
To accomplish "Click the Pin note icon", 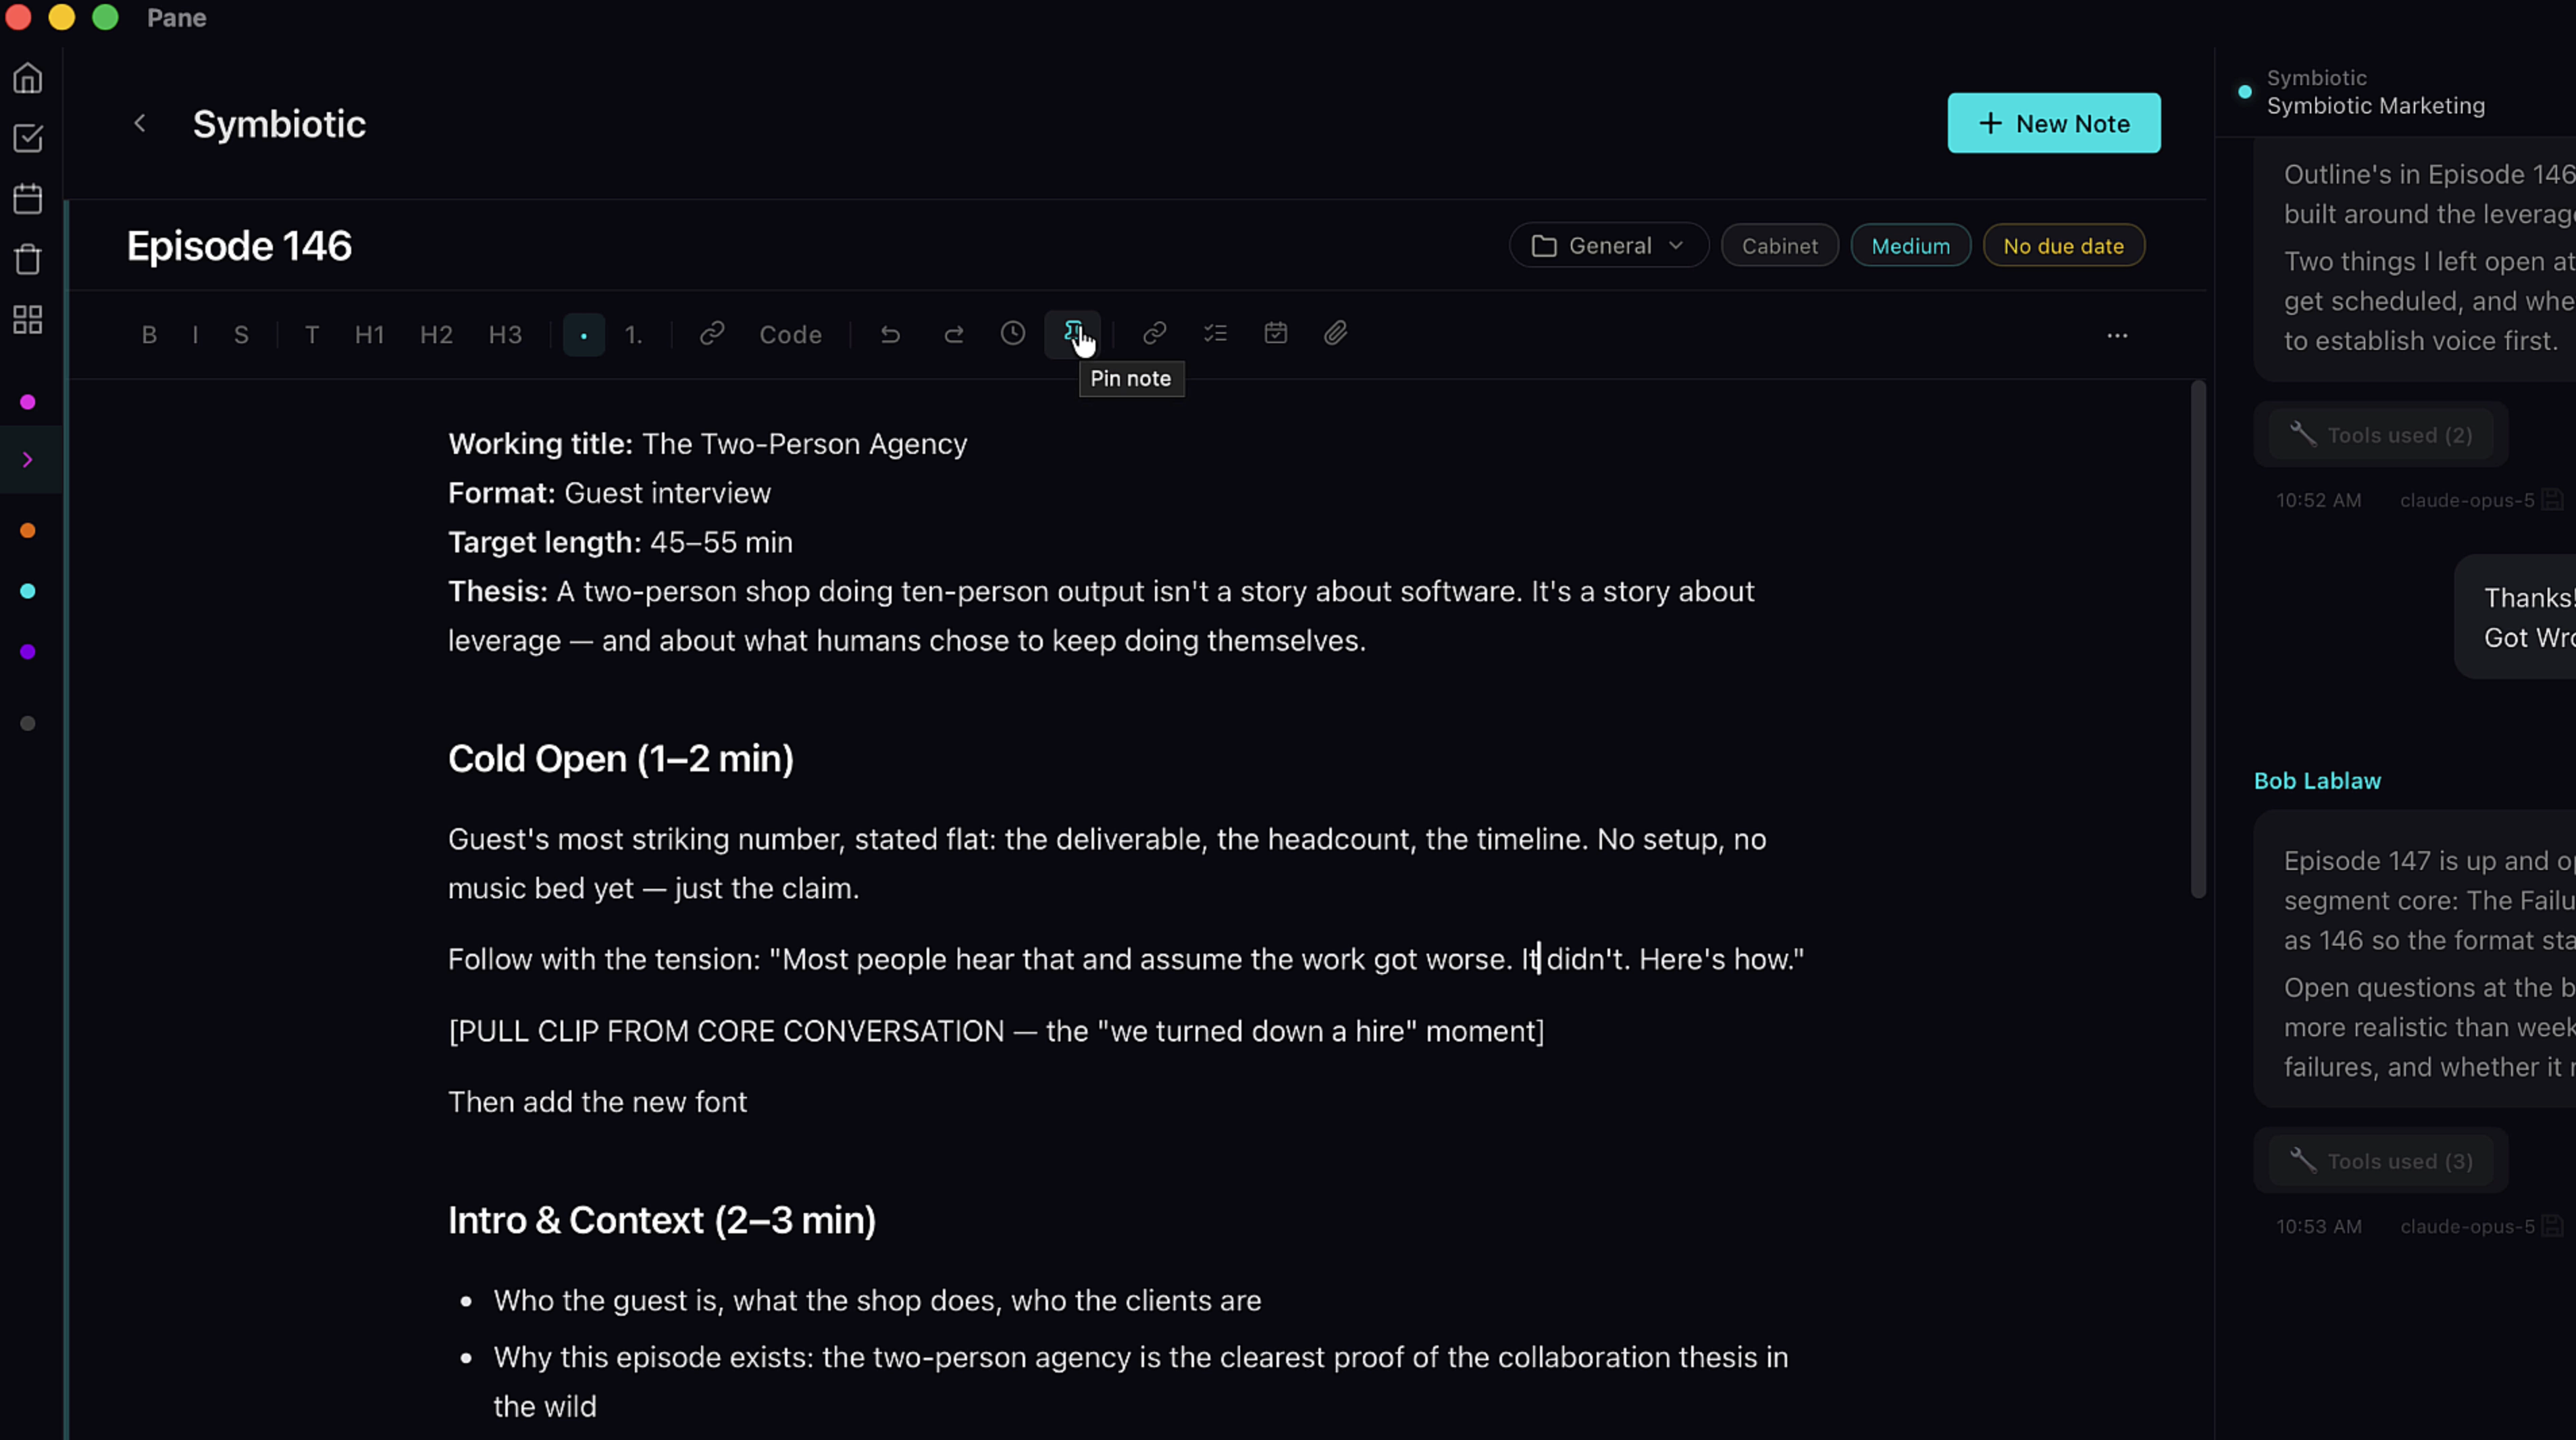I will (x=1073, y=334).
